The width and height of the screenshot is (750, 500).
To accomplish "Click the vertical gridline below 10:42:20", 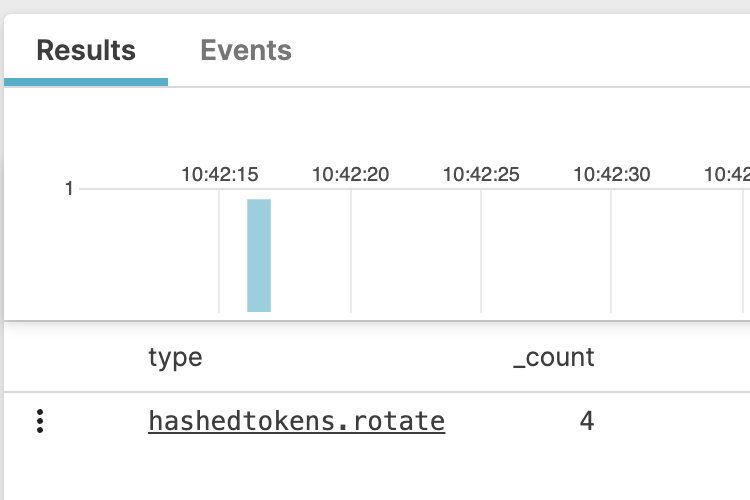I will coord(351,256).
